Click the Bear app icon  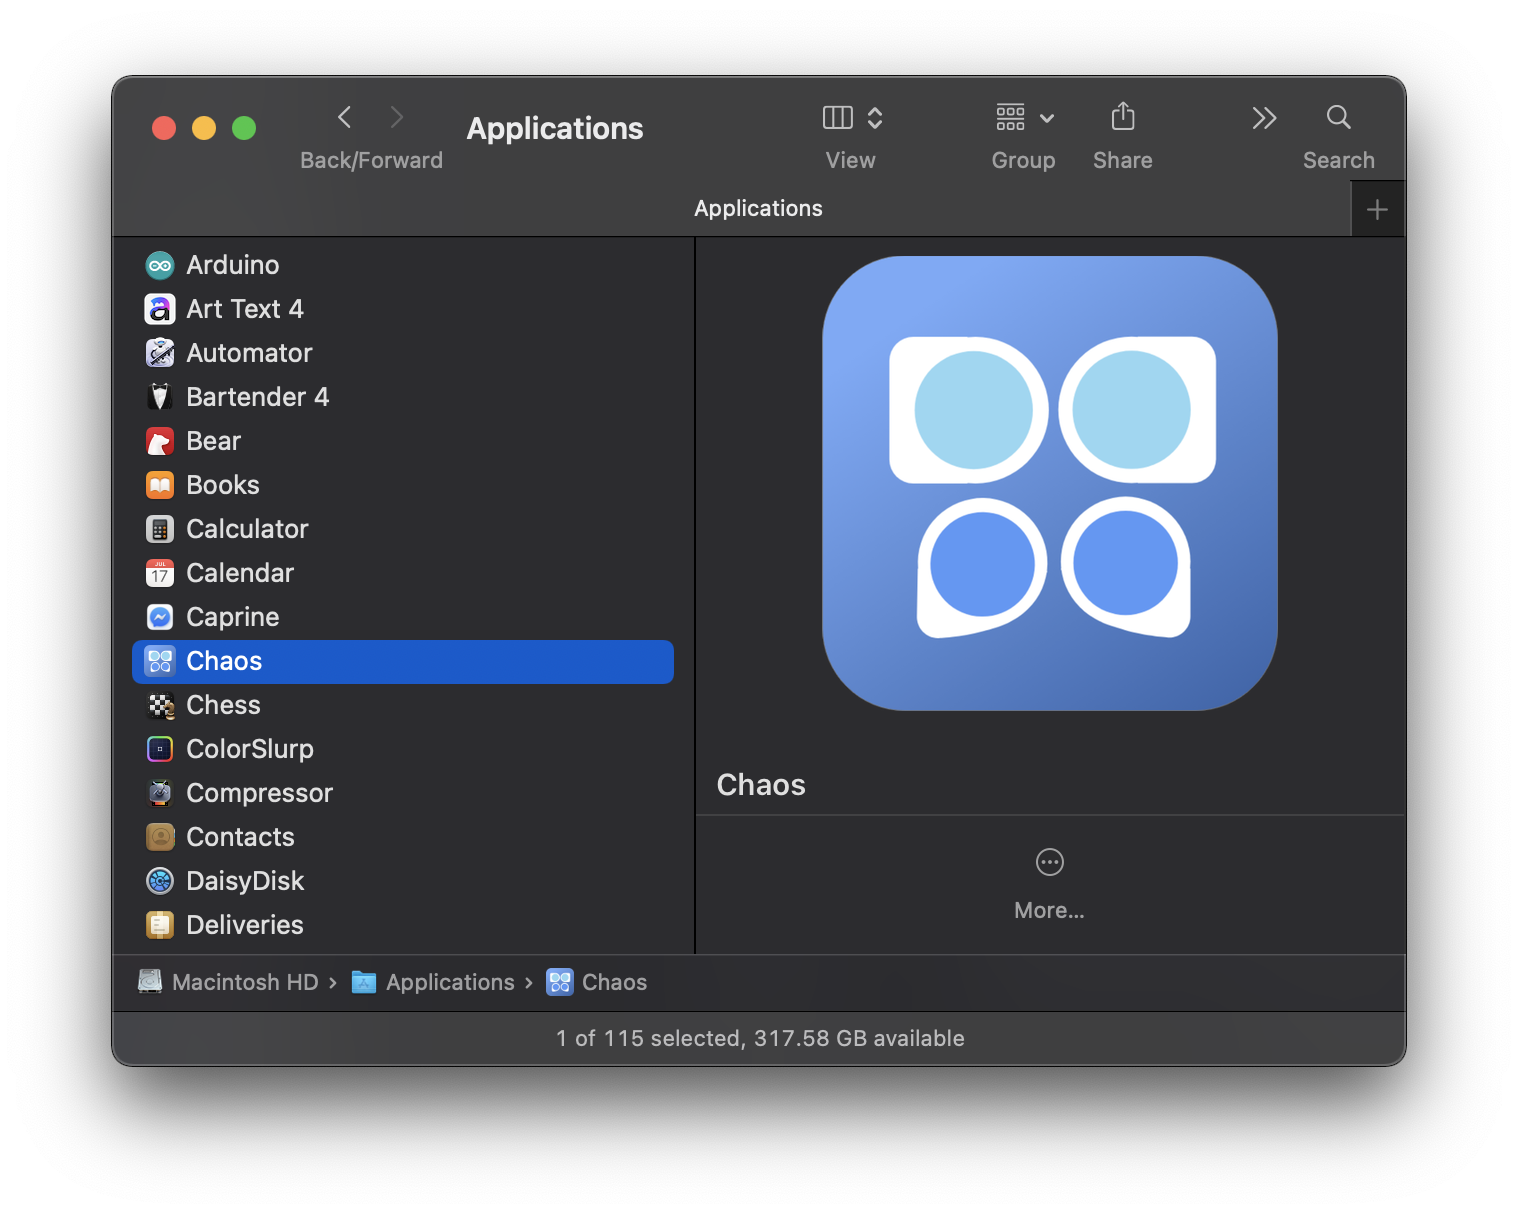pyautogui.click(x=160, y=441)
